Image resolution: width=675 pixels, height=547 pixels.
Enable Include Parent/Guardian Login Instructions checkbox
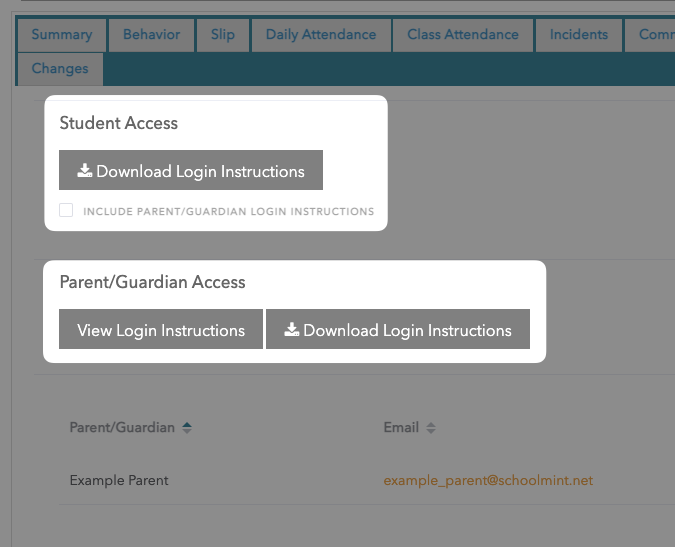(x=66, y=211)
